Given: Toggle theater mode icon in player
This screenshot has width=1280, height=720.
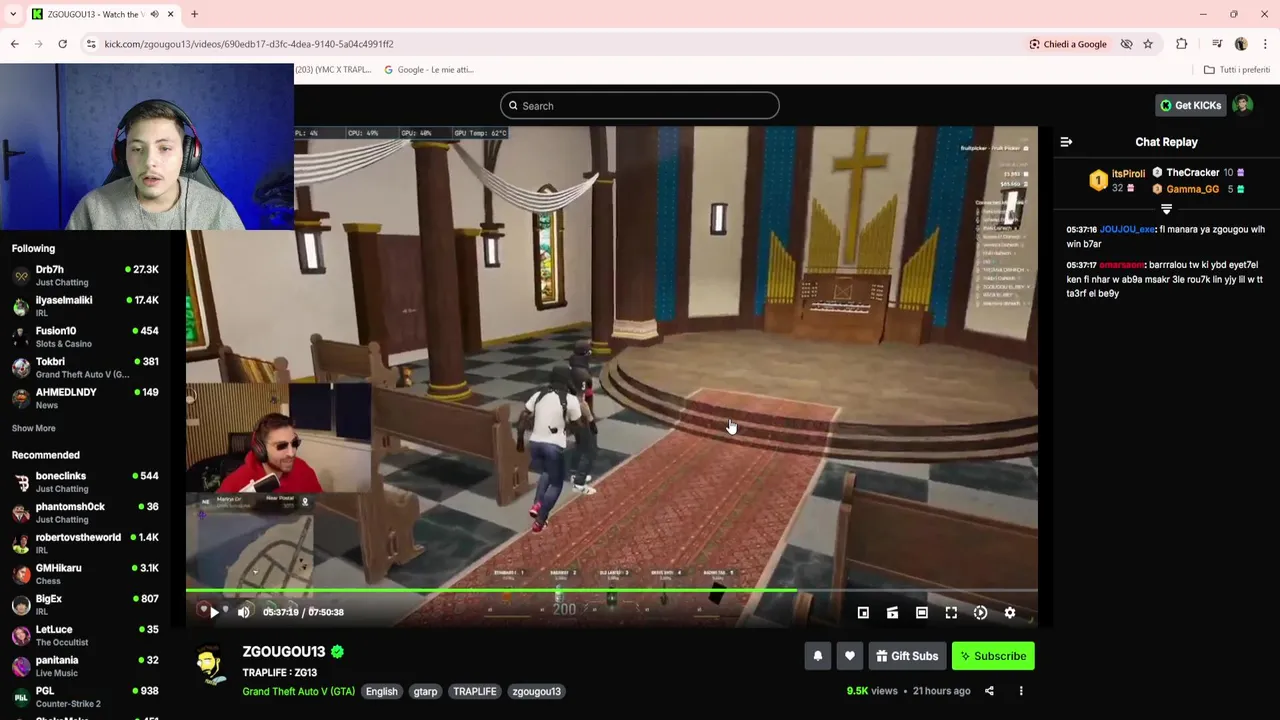Looking at the screenshot, I should 922,613.
